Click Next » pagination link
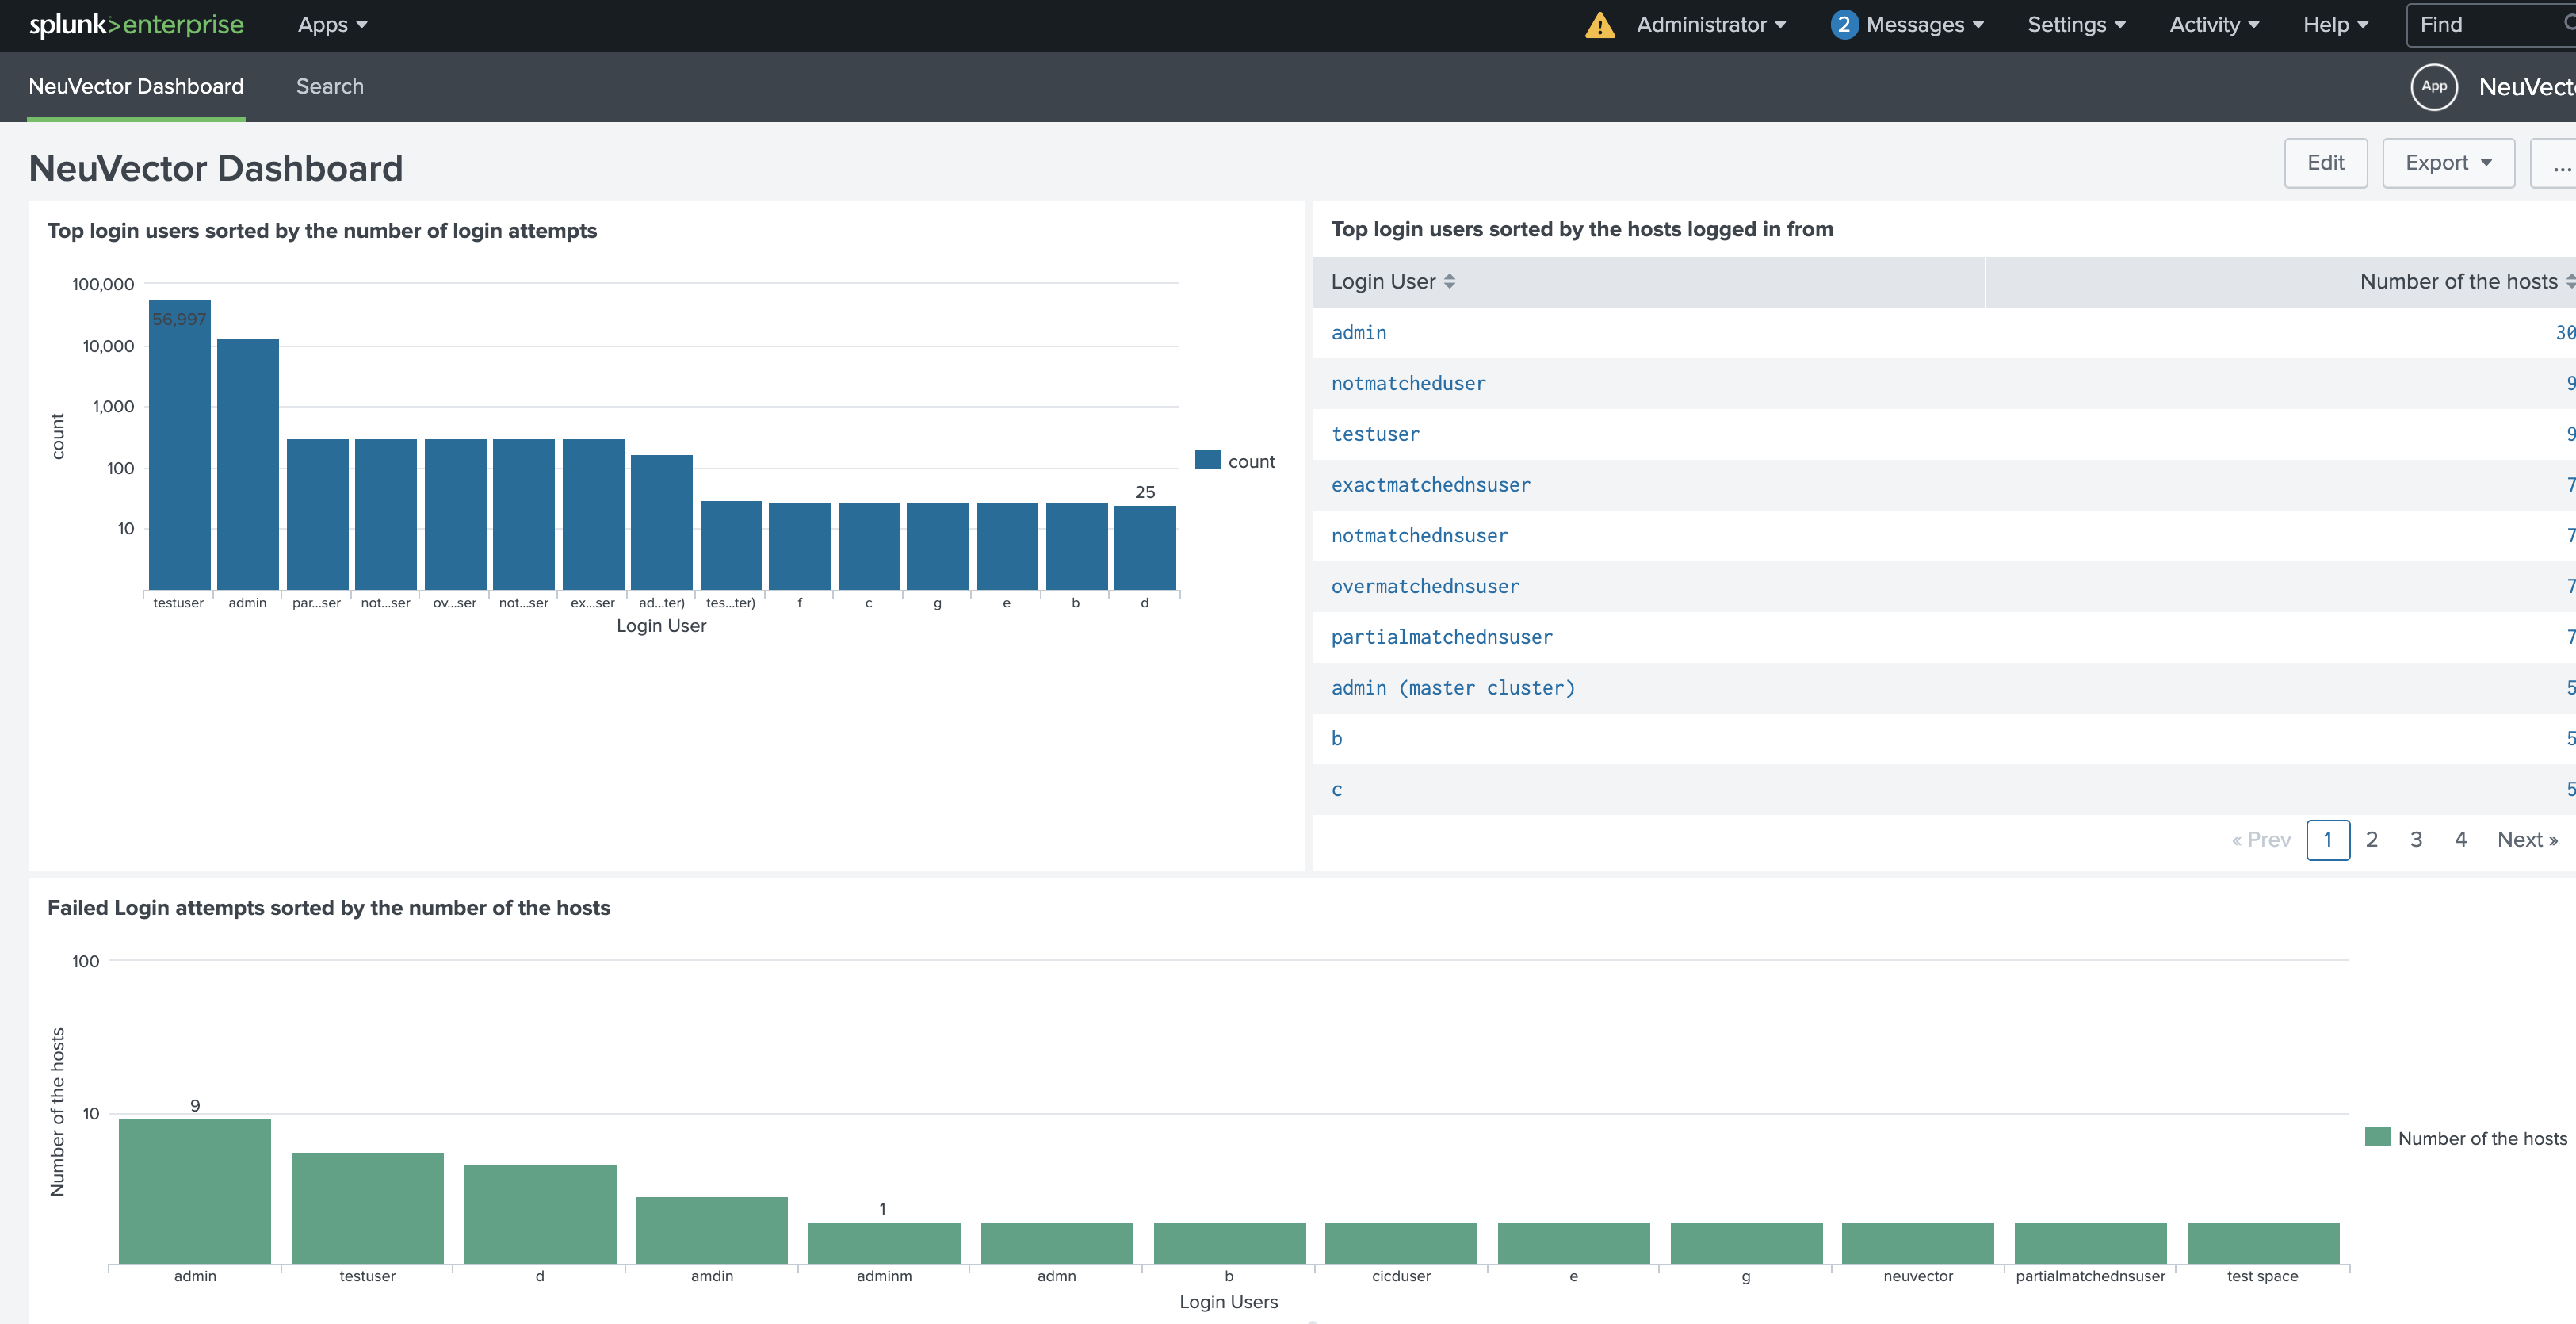The height and width of the screenshot is (1324, 2576). click(x=2526, y=840)
